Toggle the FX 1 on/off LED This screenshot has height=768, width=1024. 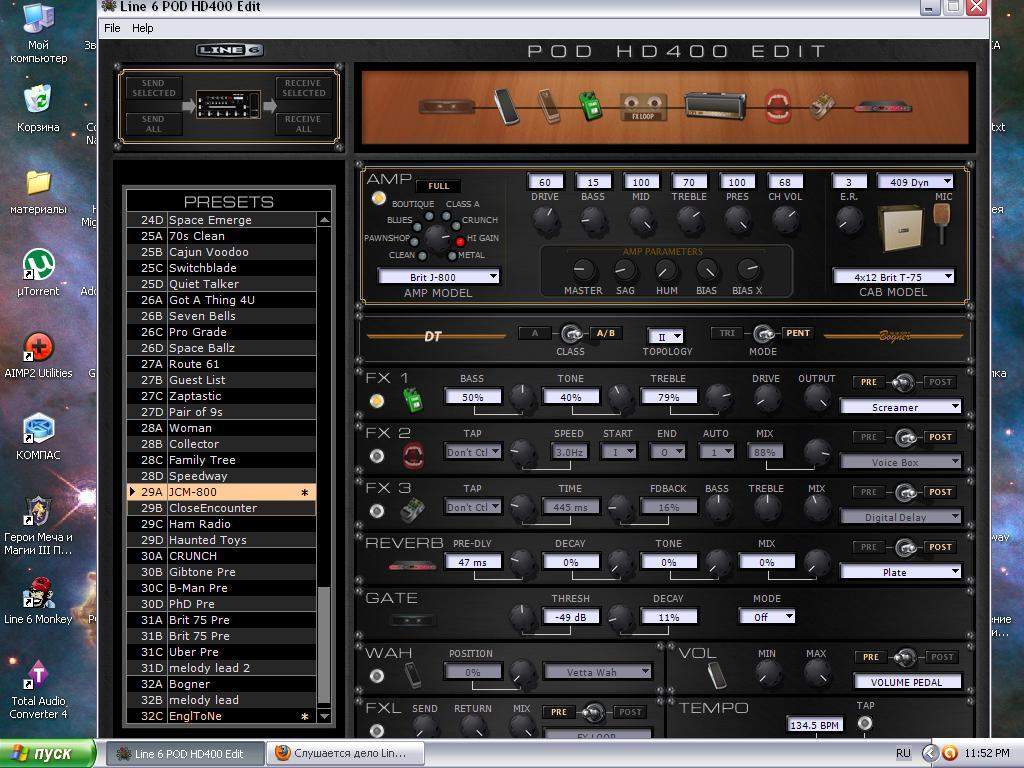377,401
